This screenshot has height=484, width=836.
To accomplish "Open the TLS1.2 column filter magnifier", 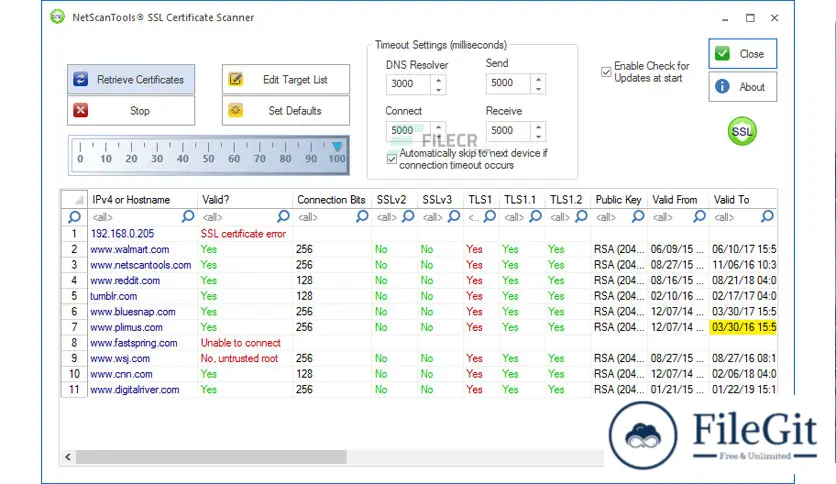I will coord(581,216).
